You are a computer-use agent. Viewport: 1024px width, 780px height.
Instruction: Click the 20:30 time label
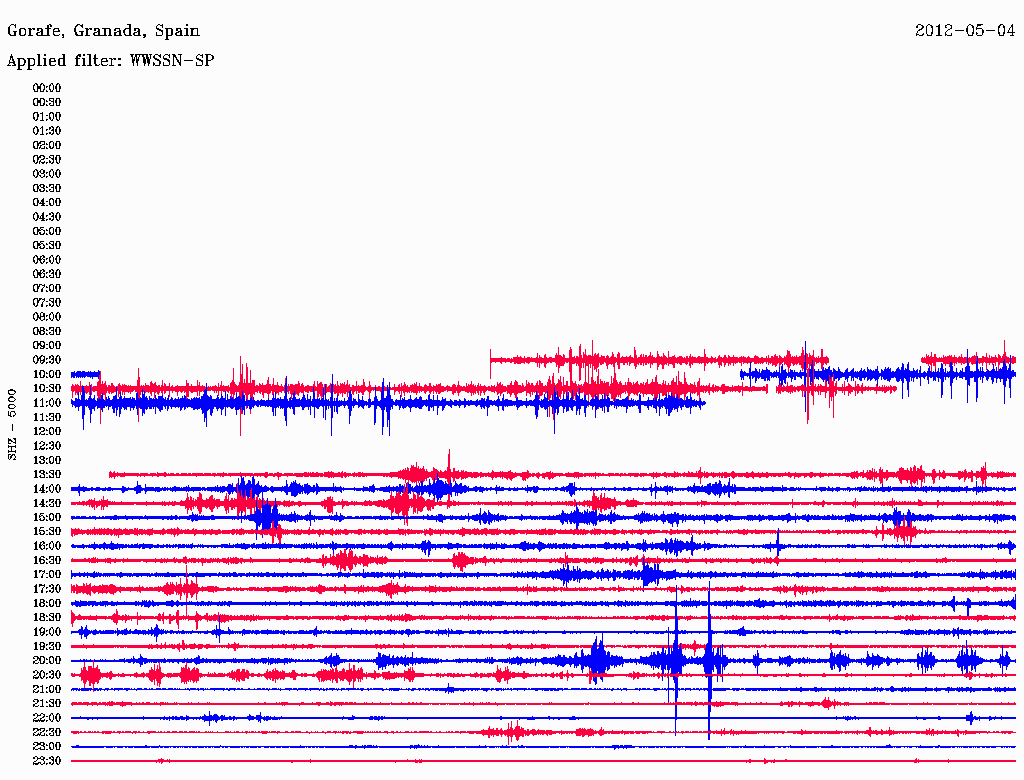point(47,675)
